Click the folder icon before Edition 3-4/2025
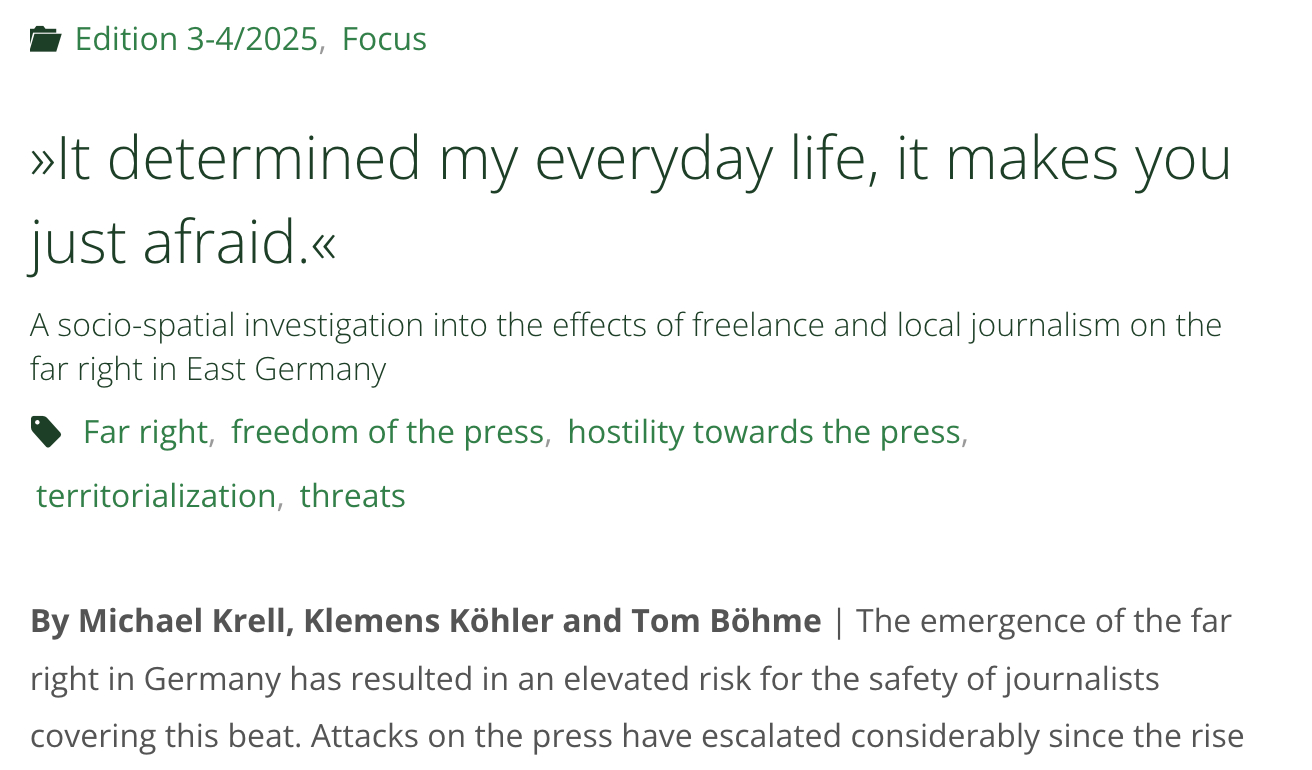The width and height of the screenshot is (1312, 770). 45,40
